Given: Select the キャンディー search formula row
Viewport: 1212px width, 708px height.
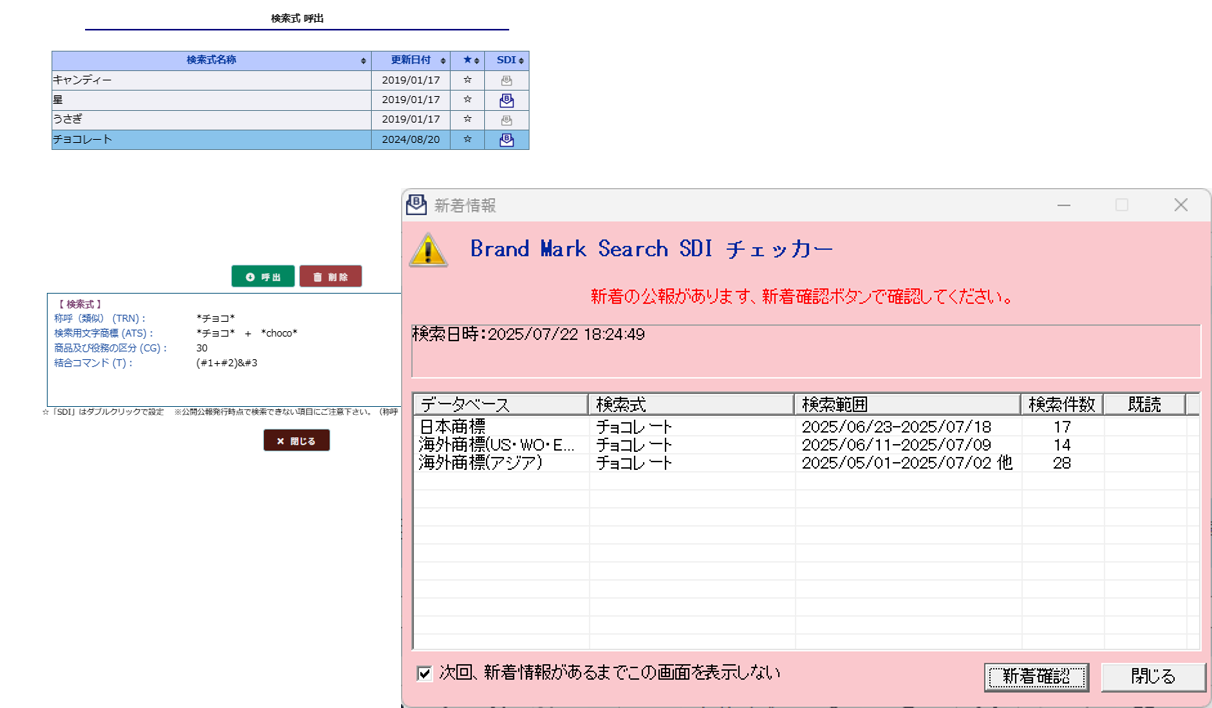Looking at the screenshot, I should point(290,80).
